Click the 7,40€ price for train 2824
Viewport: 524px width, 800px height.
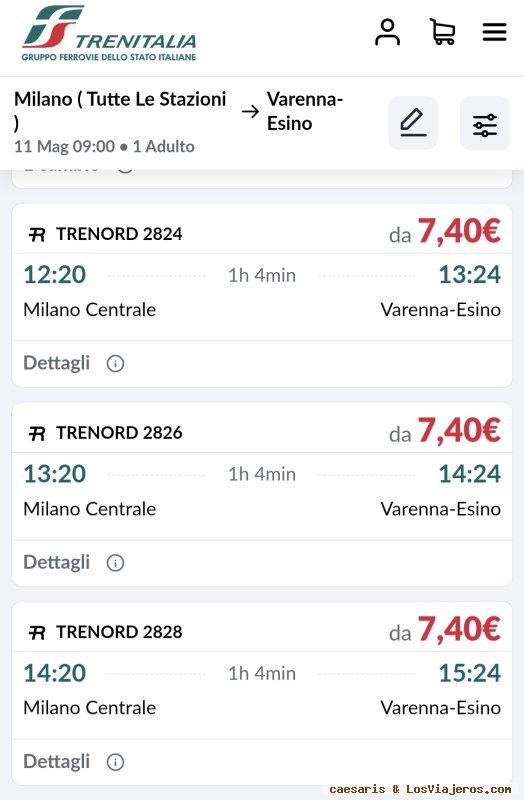(x=459, y=231)
